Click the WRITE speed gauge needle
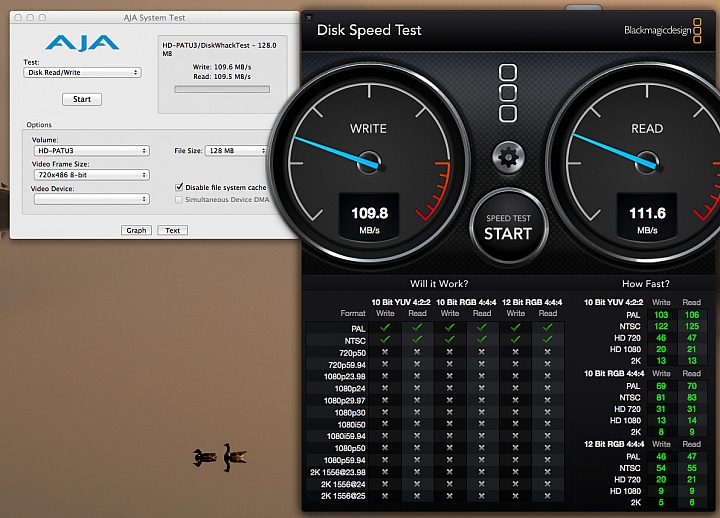The image size is (720, 518). (x=337, y=151)
